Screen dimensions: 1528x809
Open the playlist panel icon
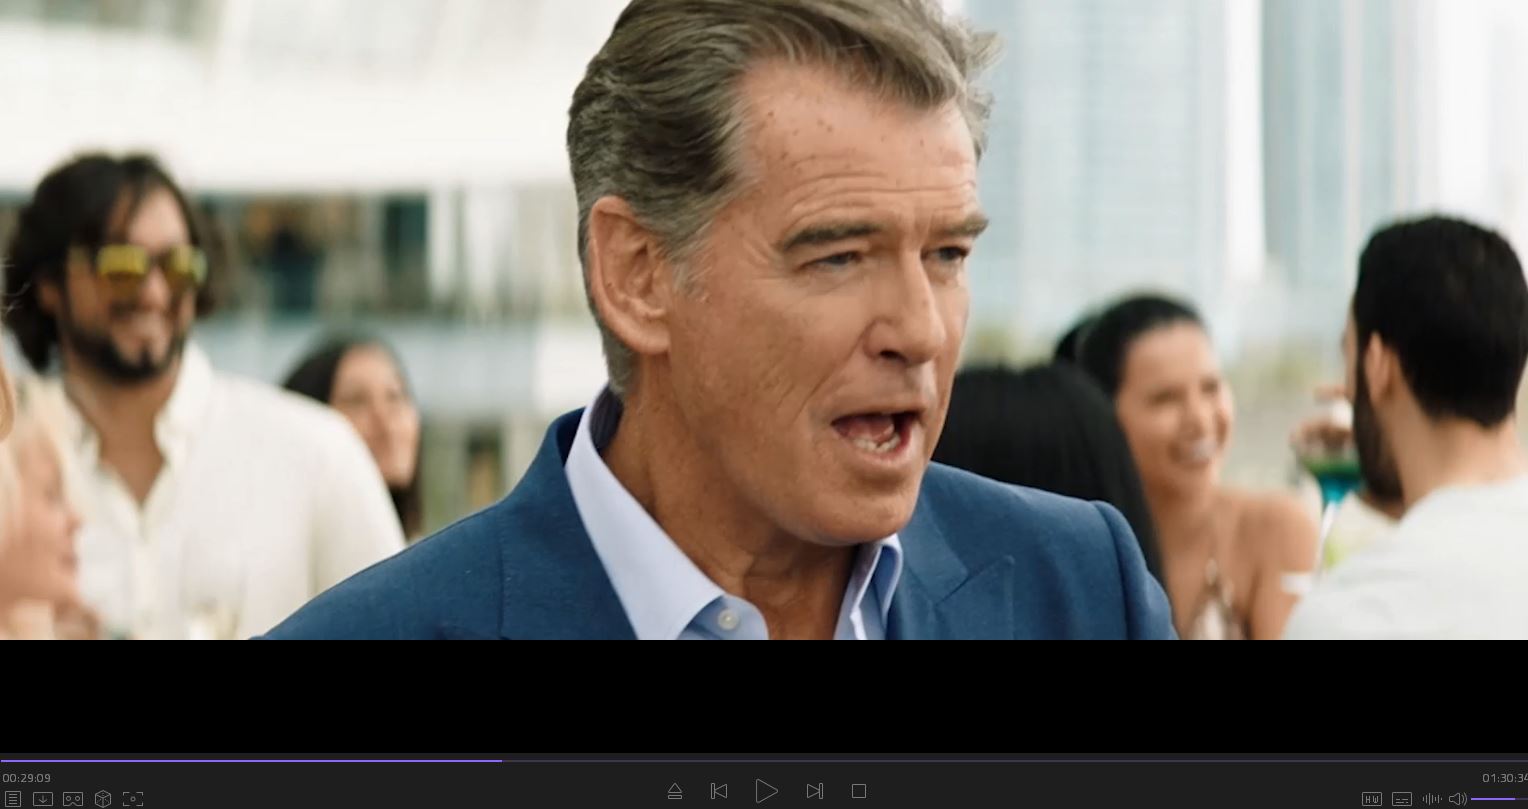pos(12,799)
